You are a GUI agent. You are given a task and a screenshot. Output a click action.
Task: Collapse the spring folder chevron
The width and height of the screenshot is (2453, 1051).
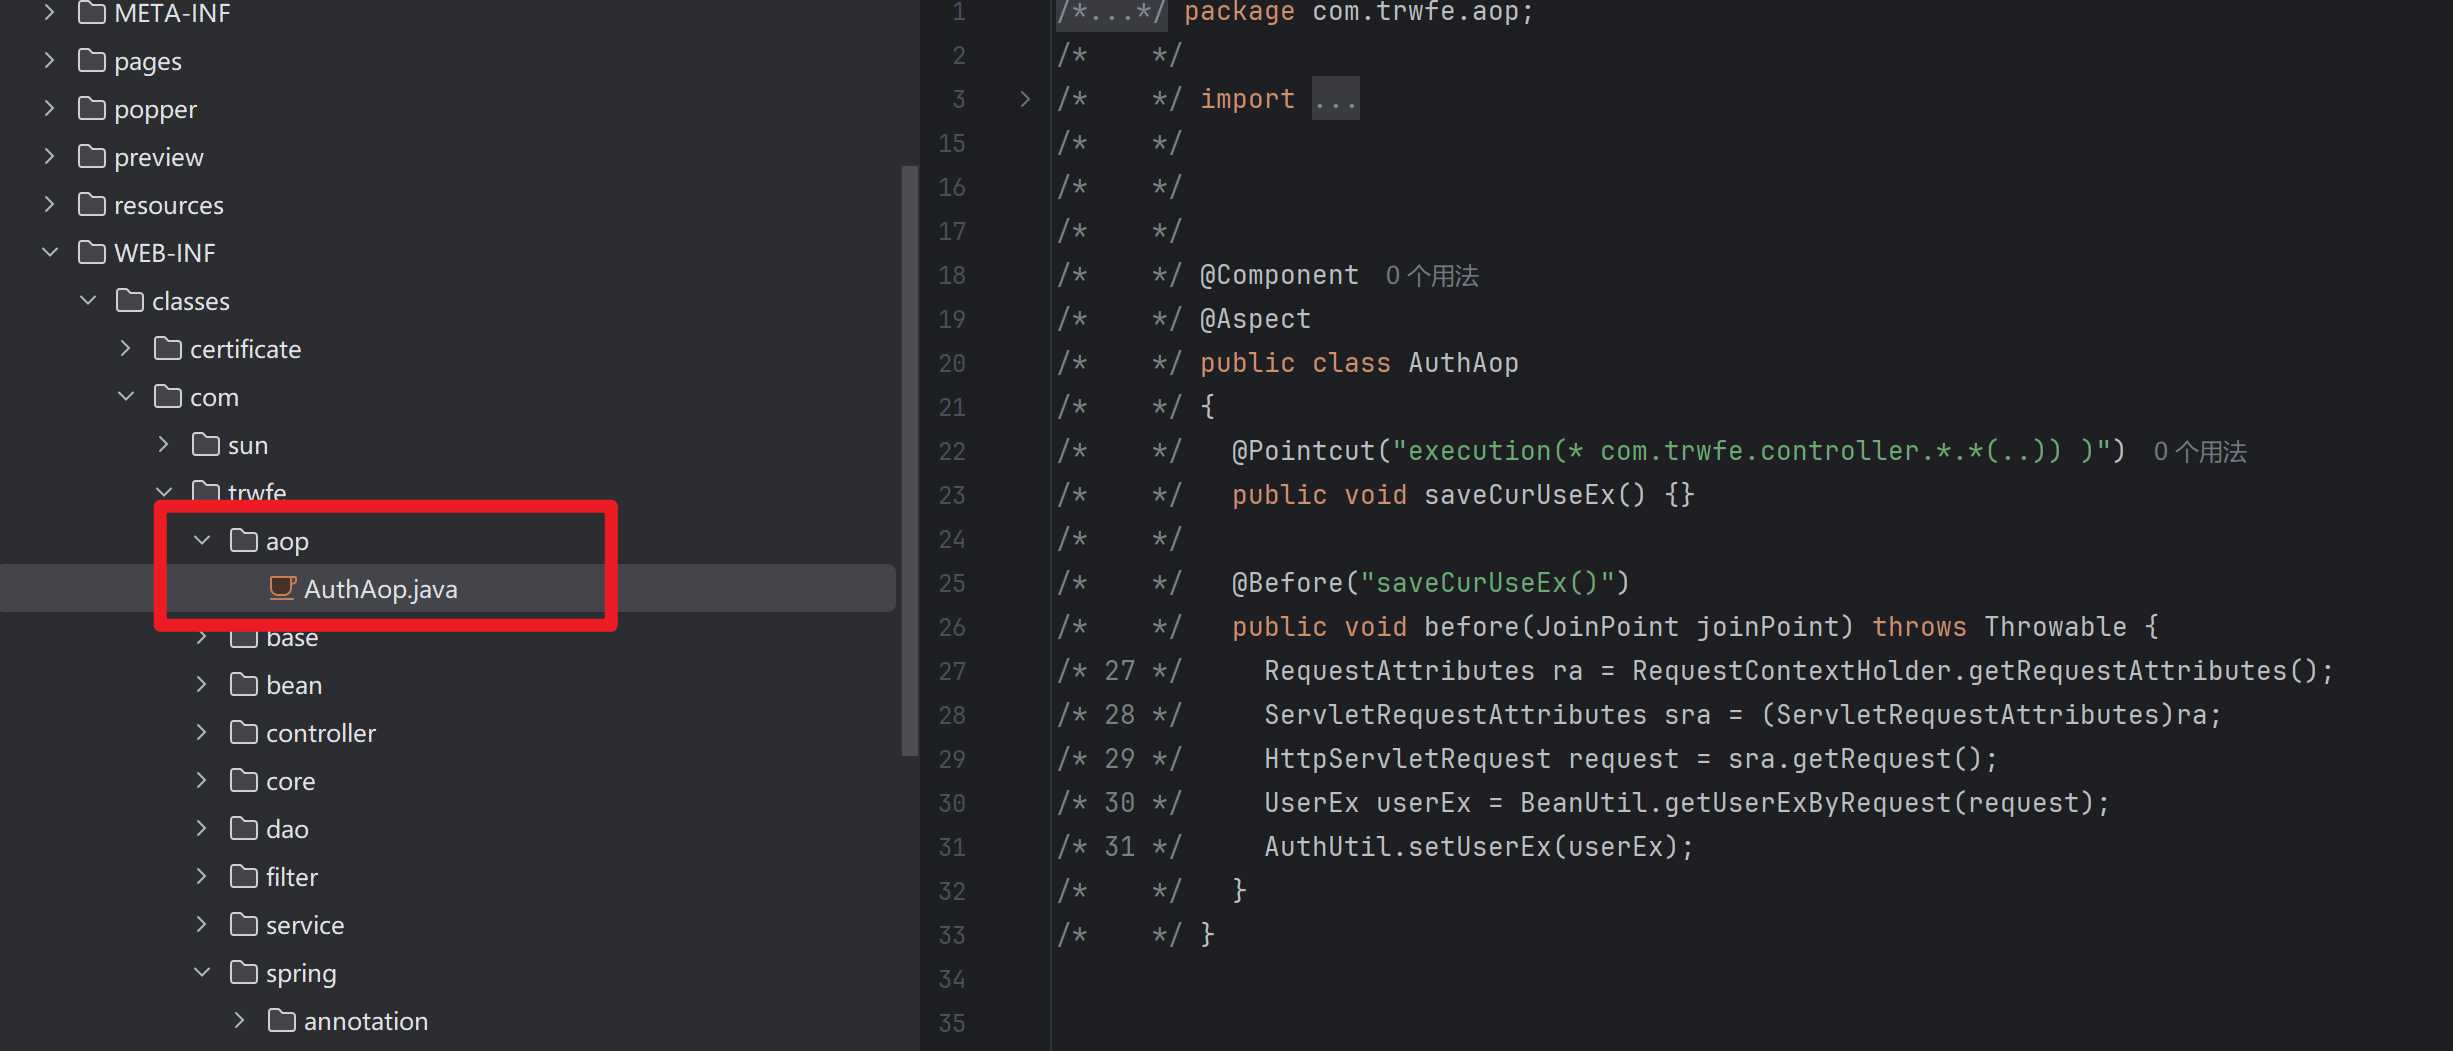(x=202, y=973)
